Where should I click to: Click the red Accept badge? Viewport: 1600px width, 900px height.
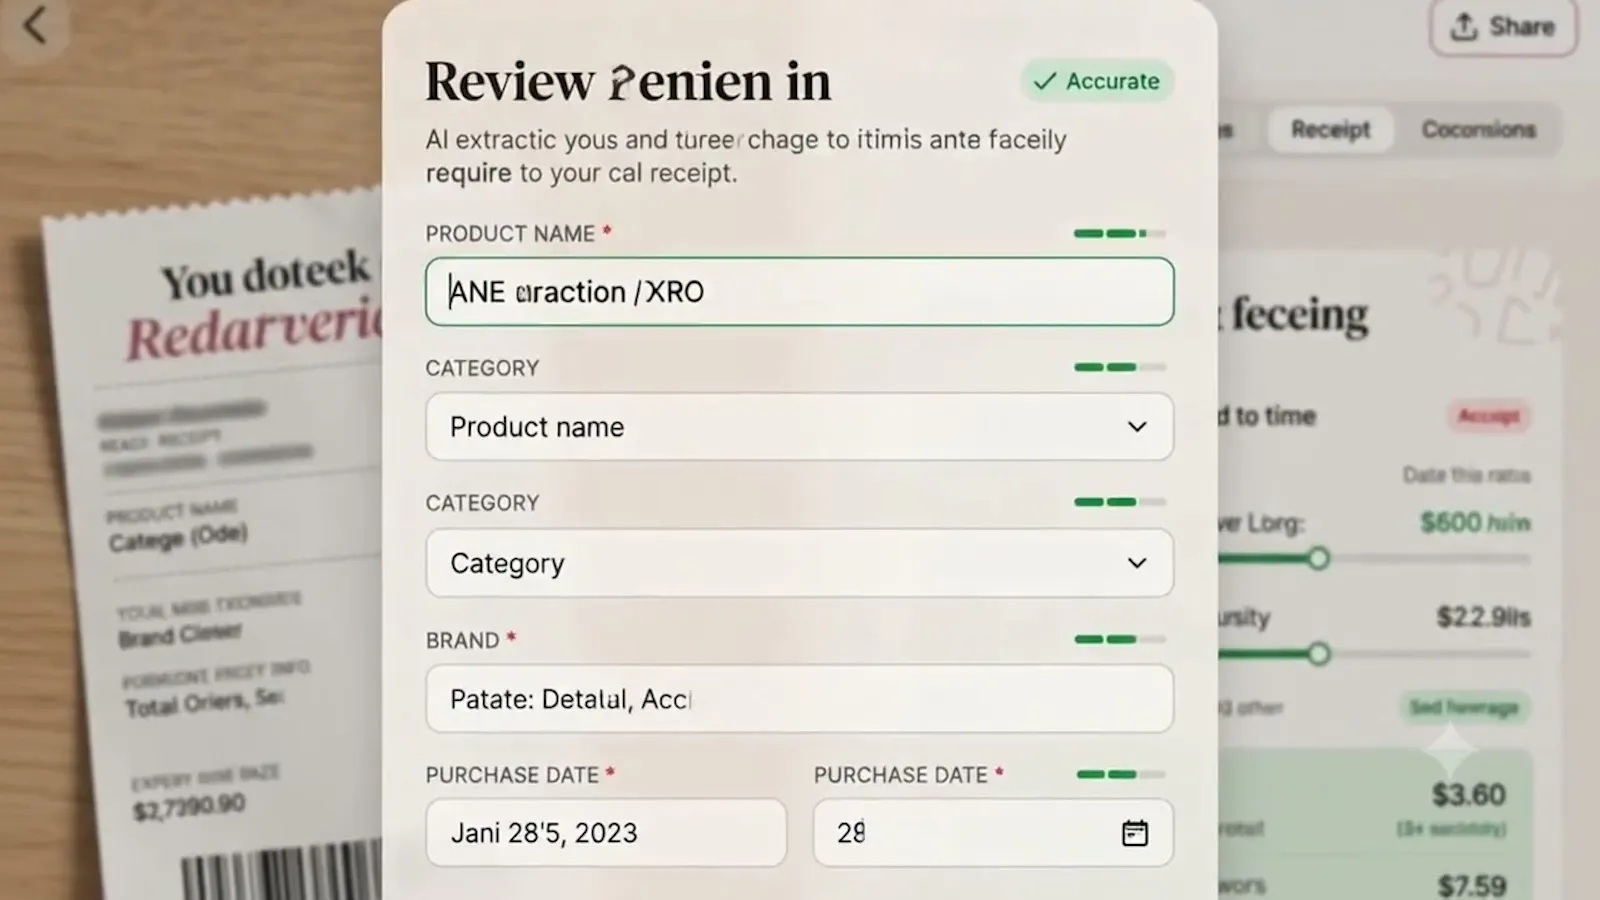pyautogui.click(x=1489, y=416)
